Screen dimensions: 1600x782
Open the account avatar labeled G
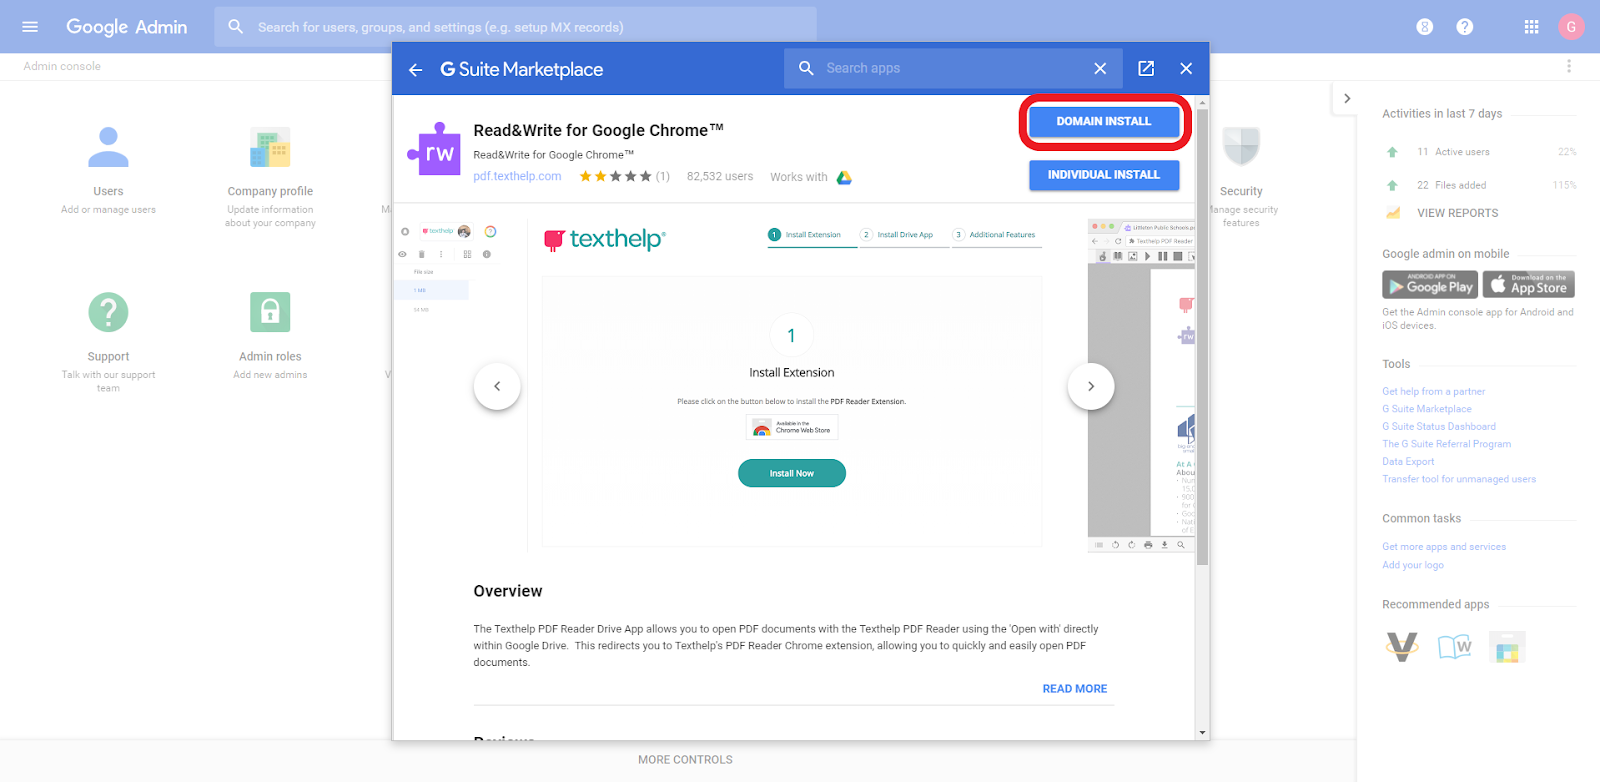(x=1571, y=27)
